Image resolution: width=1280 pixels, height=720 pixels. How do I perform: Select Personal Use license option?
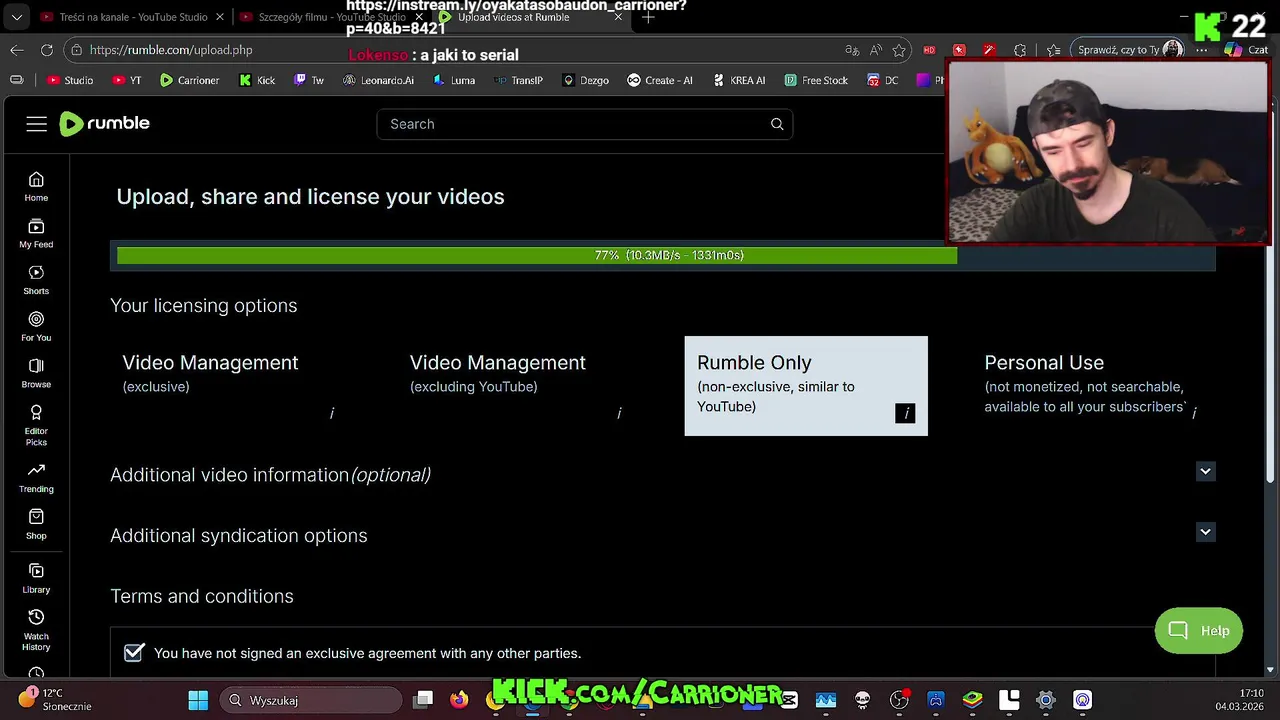(x=1093, y=386)
